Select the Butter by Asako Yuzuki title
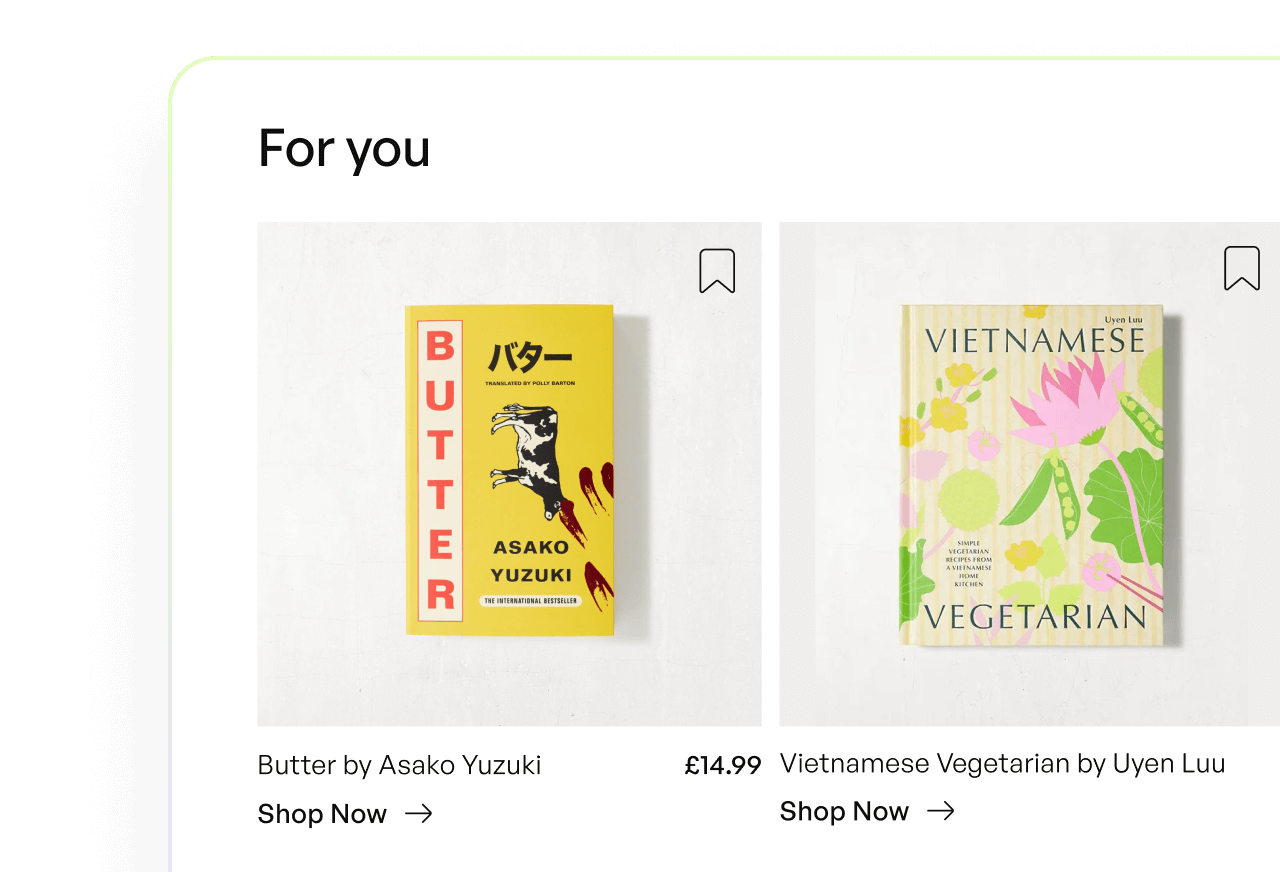 point(398,765)
